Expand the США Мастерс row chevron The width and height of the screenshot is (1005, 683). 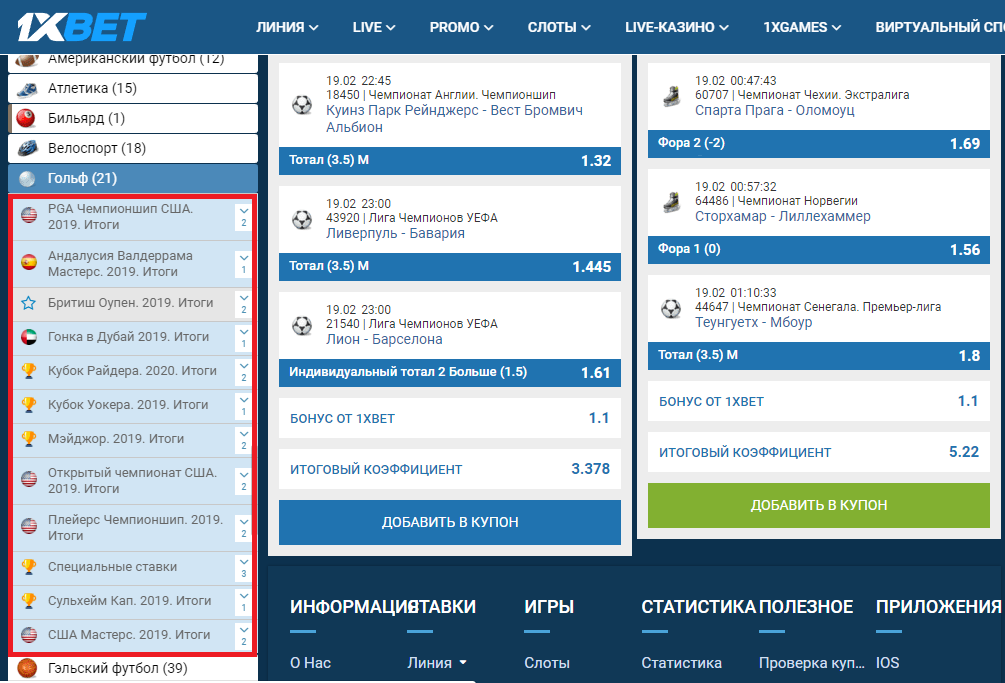point(244,636)
